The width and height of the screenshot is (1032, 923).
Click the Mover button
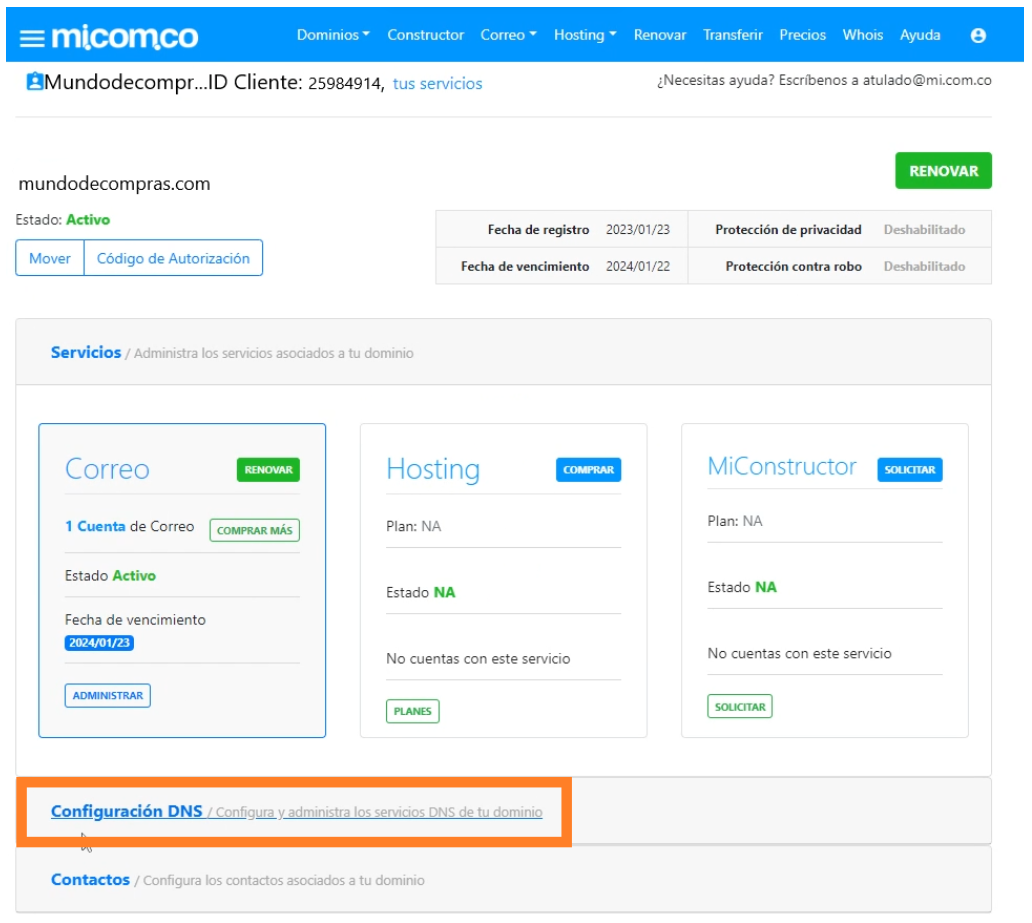click(x=50, y=258)
